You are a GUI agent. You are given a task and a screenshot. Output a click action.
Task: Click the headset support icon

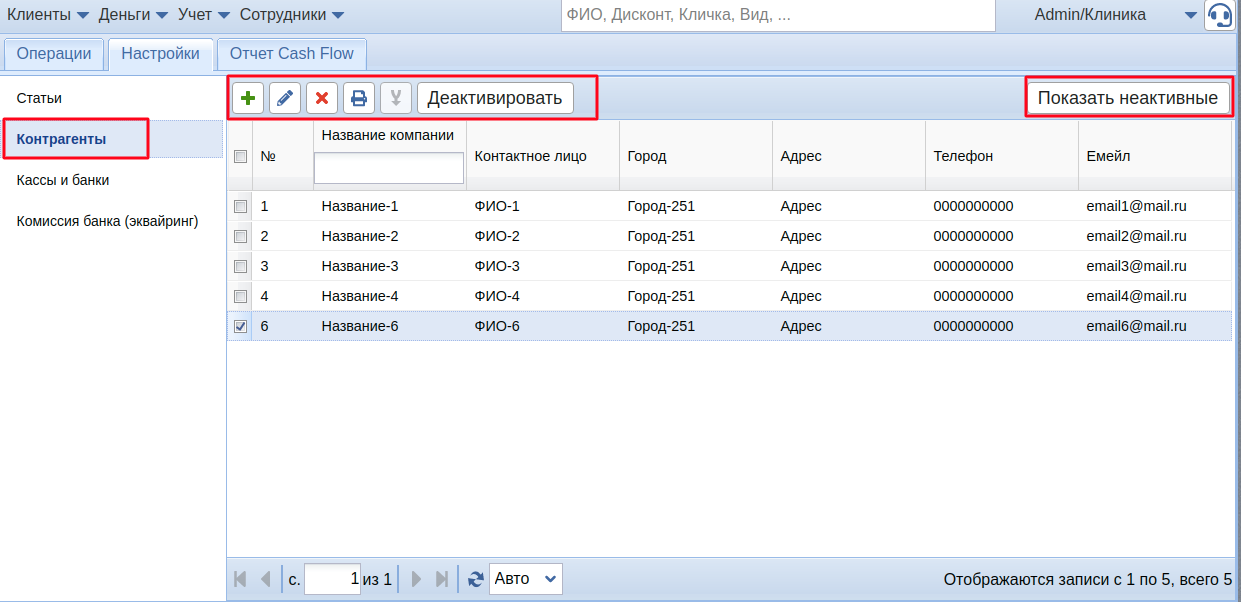tap(1219, 16)
